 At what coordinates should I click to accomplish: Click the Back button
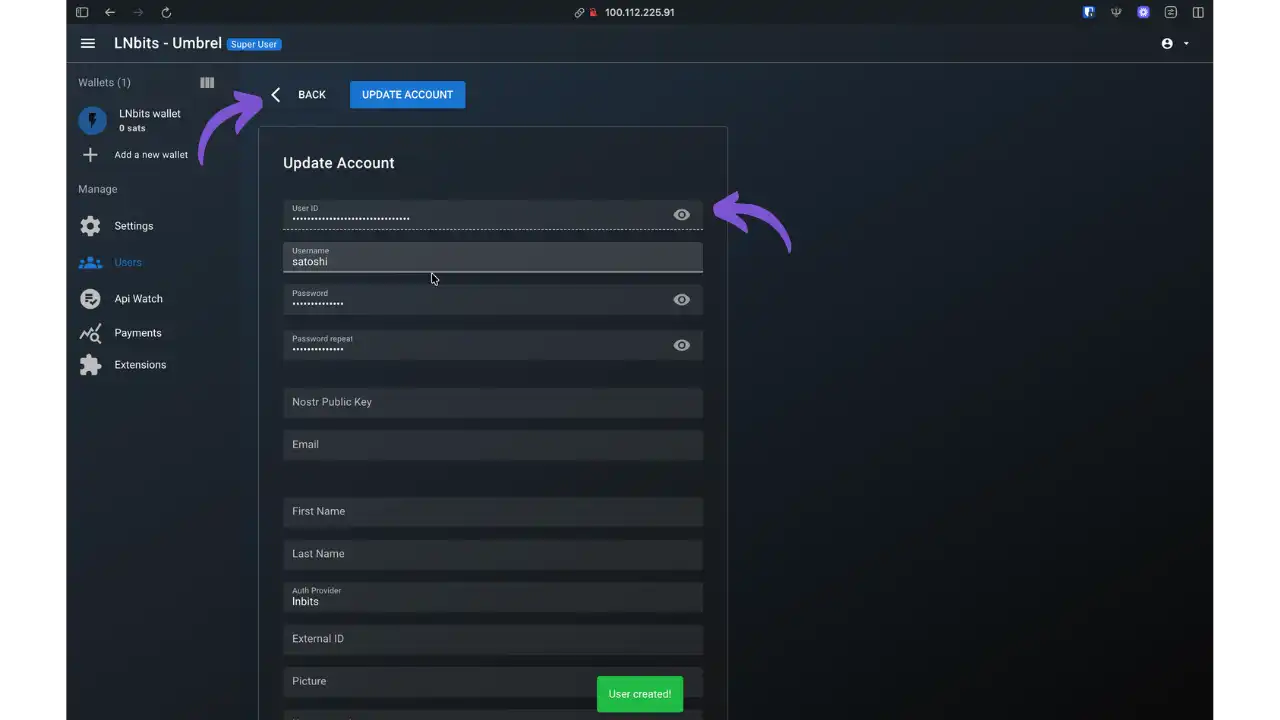click(x=299, y=95)
